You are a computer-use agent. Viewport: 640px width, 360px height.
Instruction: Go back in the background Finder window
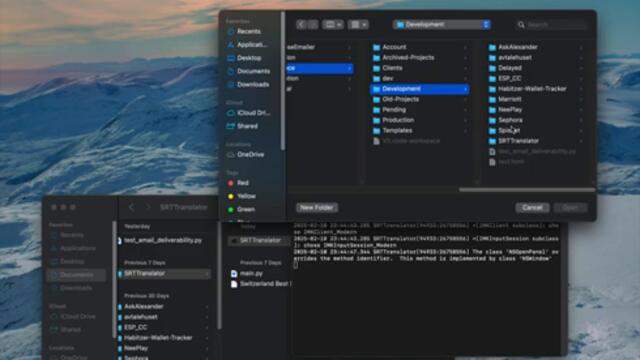click(x=131, y=207)
